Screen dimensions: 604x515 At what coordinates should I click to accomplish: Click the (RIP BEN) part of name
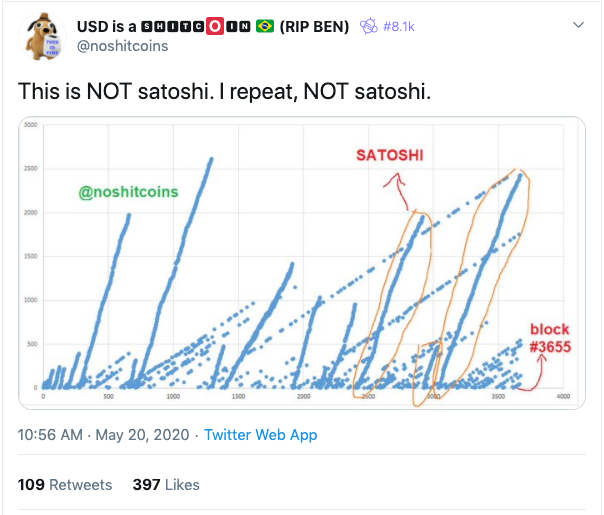[314, 27]
